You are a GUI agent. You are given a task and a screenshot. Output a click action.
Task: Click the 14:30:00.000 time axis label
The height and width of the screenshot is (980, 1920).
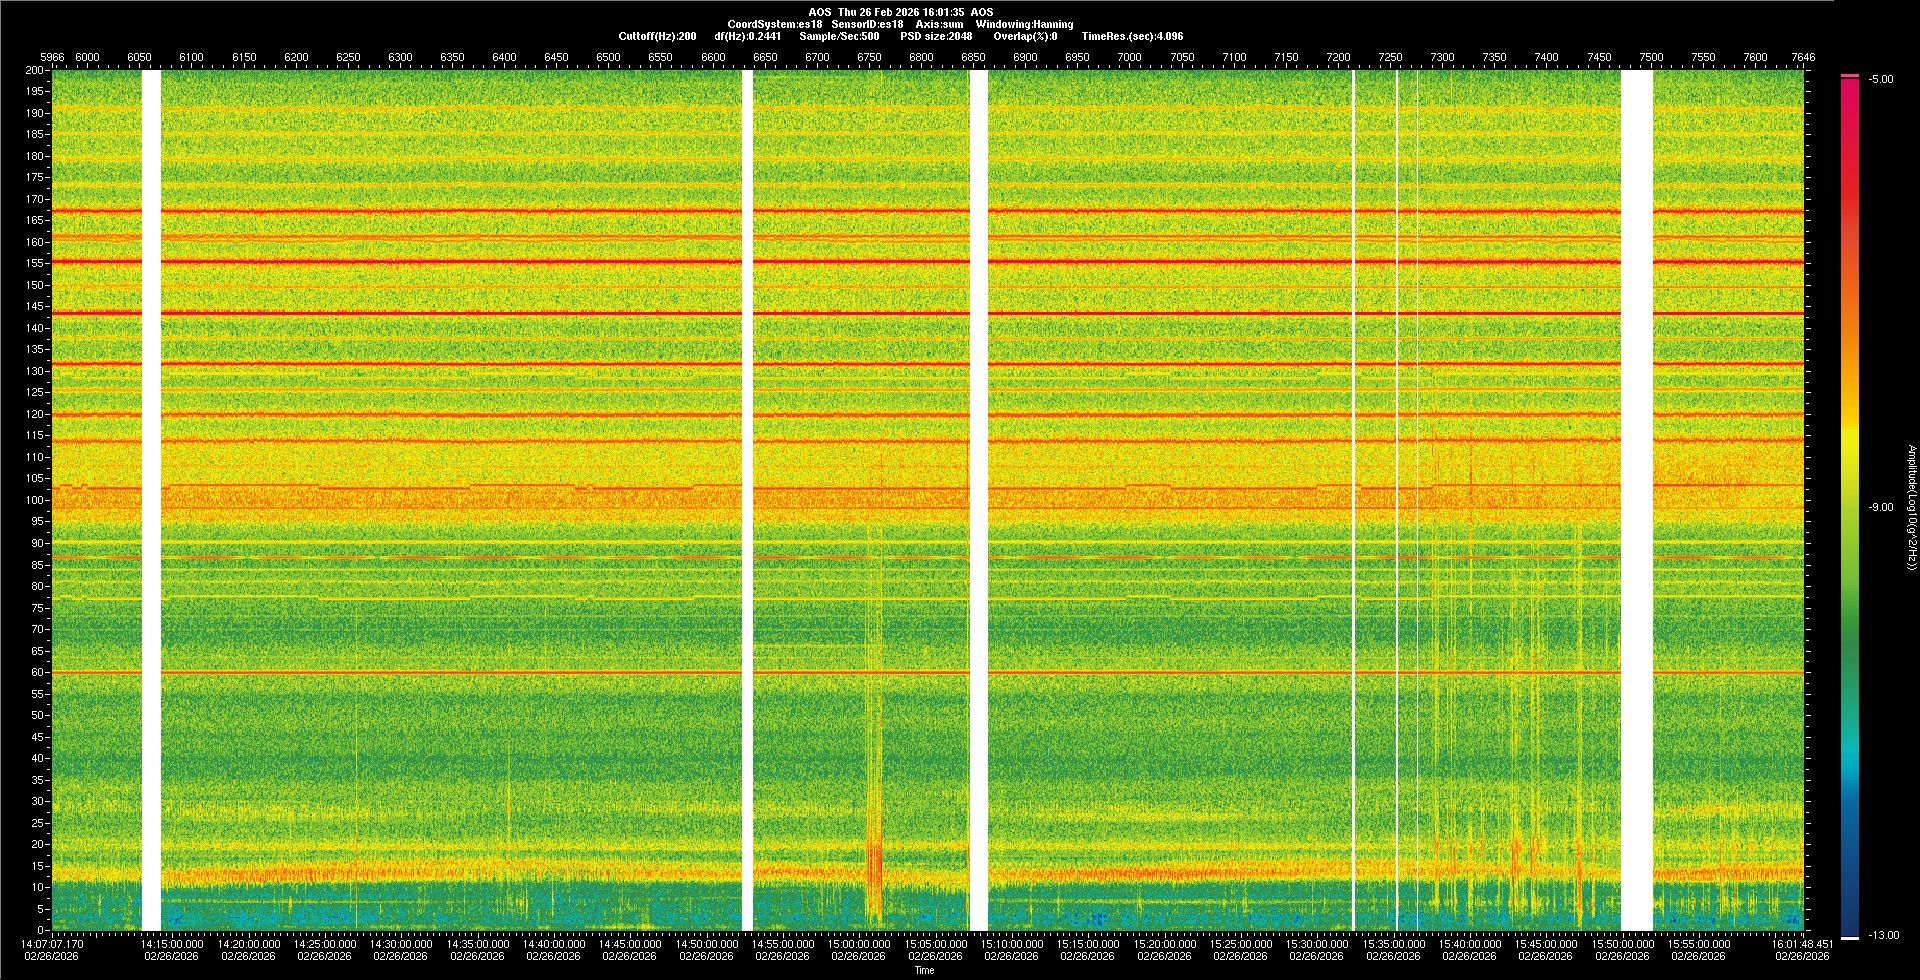coord(401,944)
